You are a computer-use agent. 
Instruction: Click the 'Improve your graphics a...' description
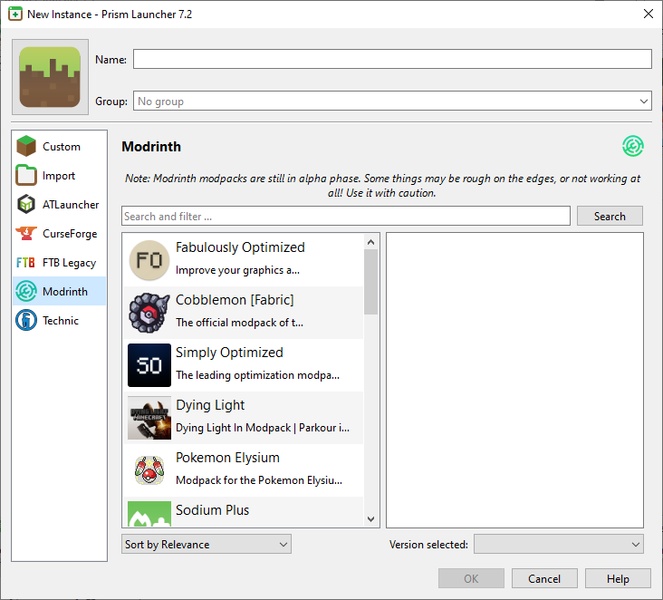[x=238, y=270]
